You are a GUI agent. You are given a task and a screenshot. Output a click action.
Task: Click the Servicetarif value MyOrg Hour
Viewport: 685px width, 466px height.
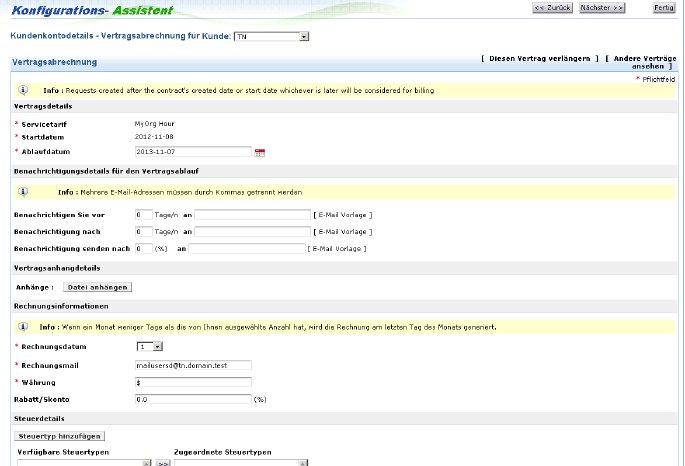click(x=154, y=124)
